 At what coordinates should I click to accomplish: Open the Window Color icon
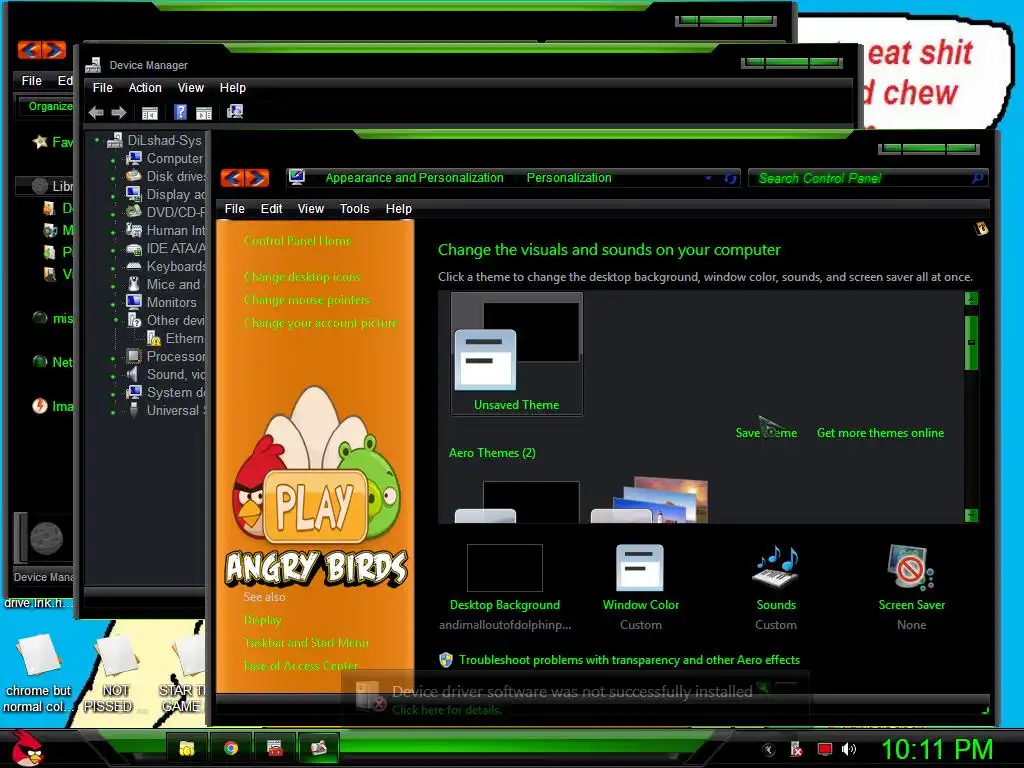[640, 568]
